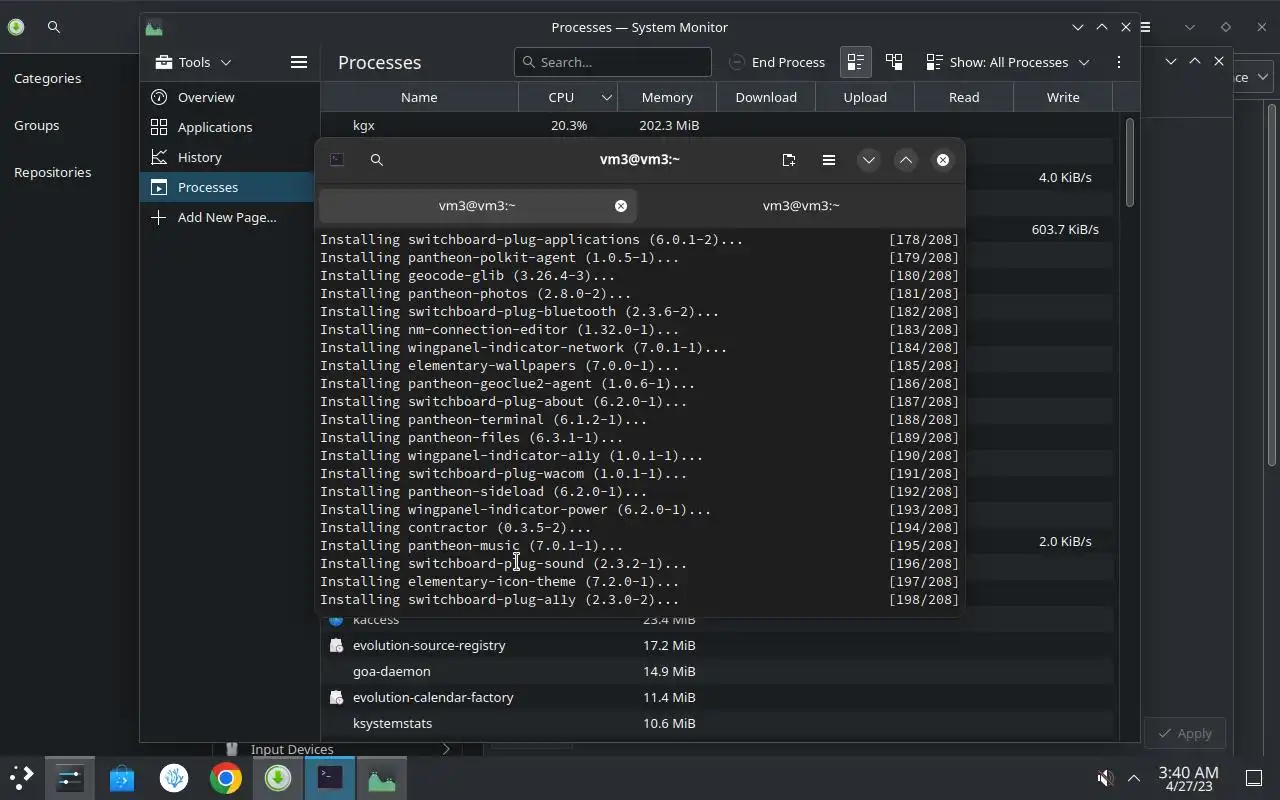The width and height of the screenshot is (1280, 800).
Task: Click the terminal icon in the terminal header
Action: coord(337,160)
